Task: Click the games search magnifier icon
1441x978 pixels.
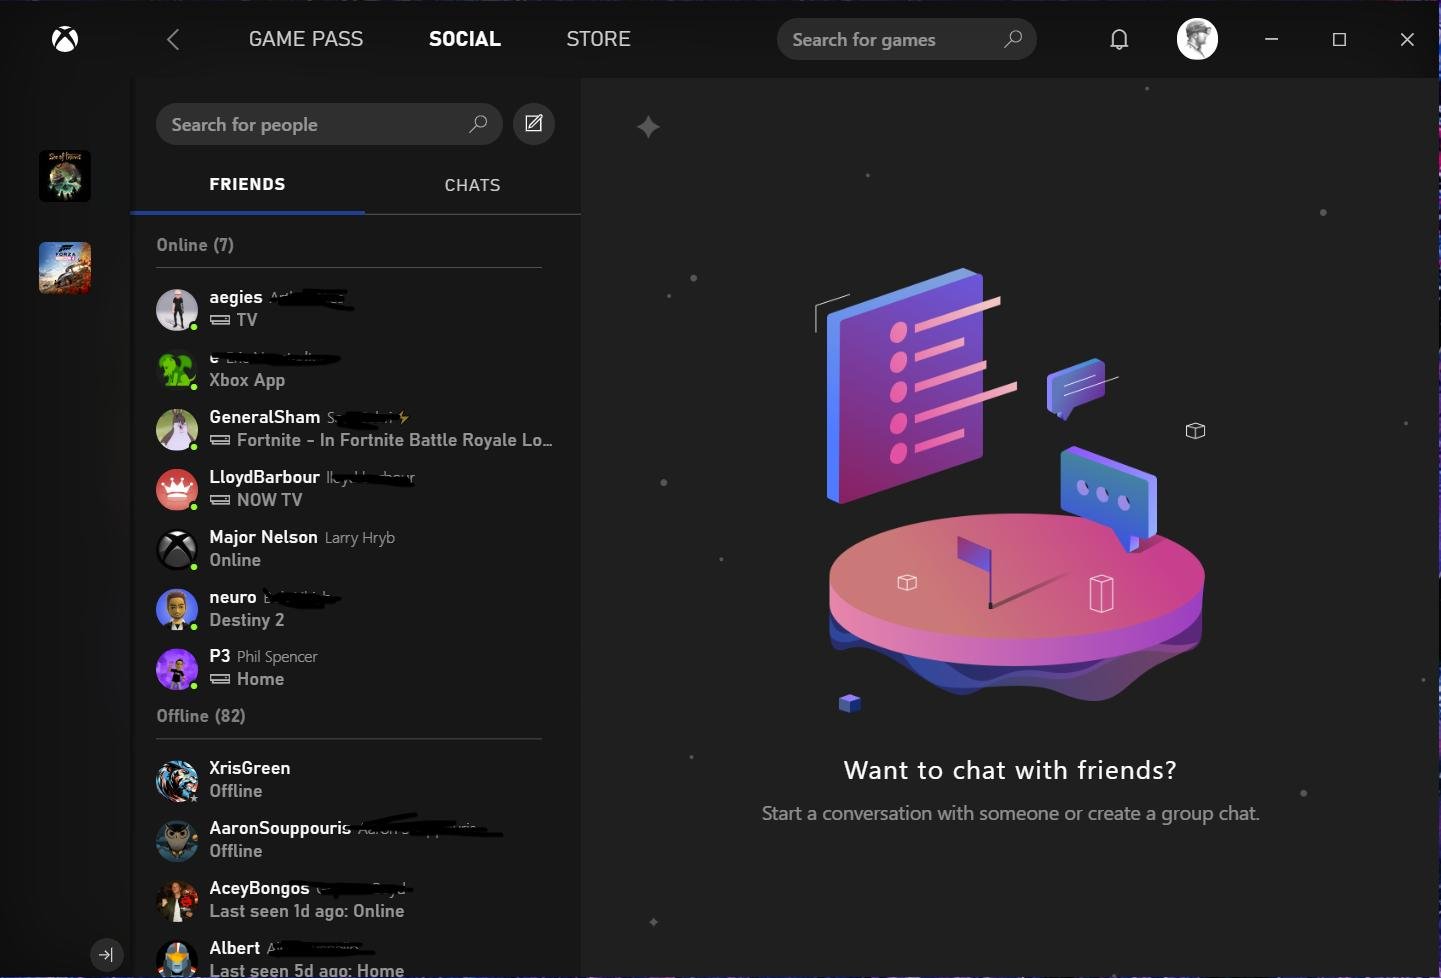Action: pyautogui.click(x=1013, y=39)
